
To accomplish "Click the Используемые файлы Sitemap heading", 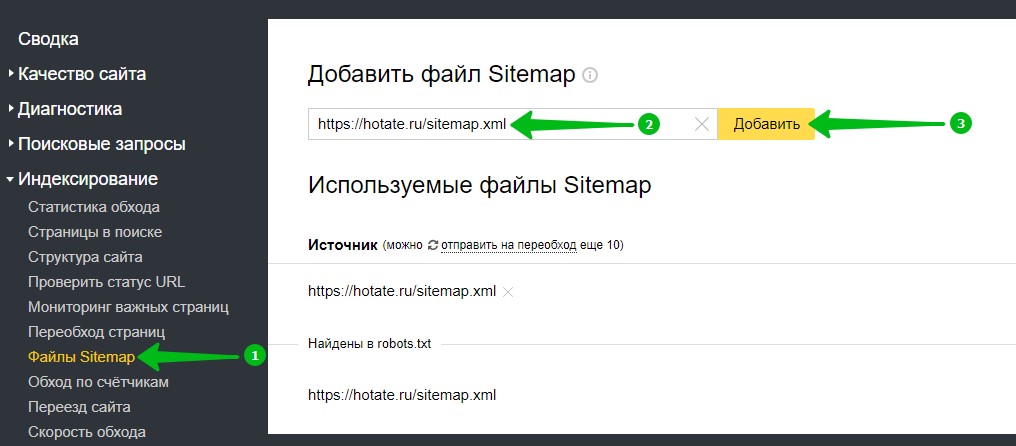I will [479, 185].
